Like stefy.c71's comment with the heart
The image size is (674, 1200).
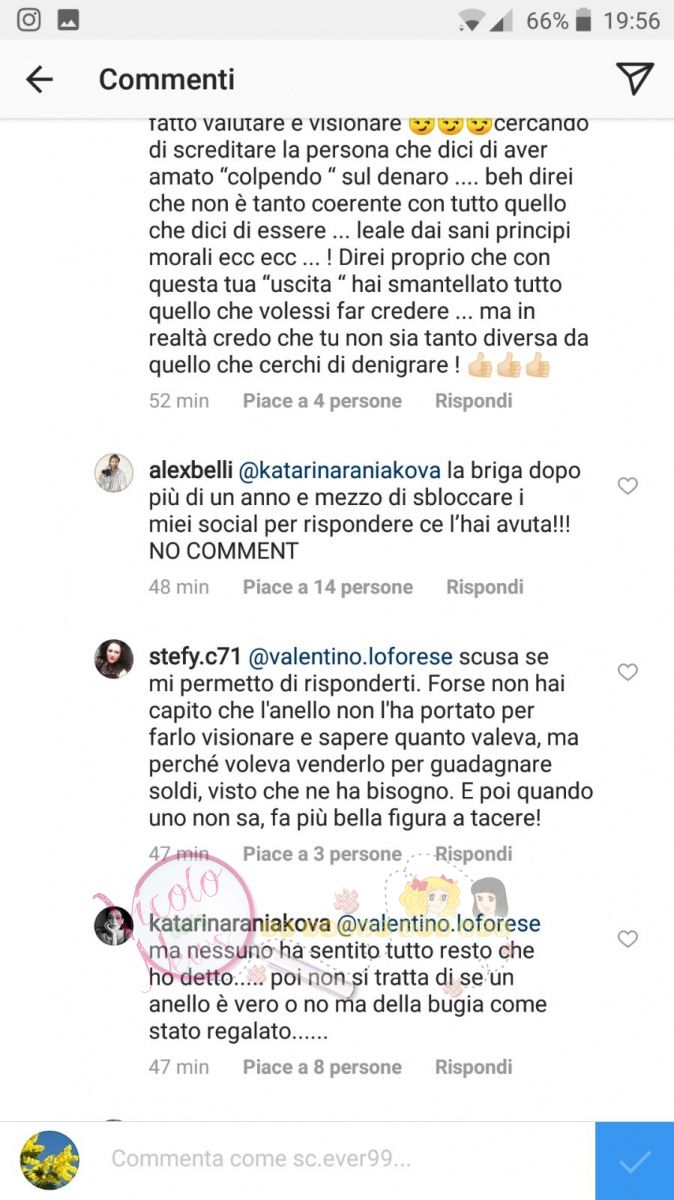pos(628,672)
